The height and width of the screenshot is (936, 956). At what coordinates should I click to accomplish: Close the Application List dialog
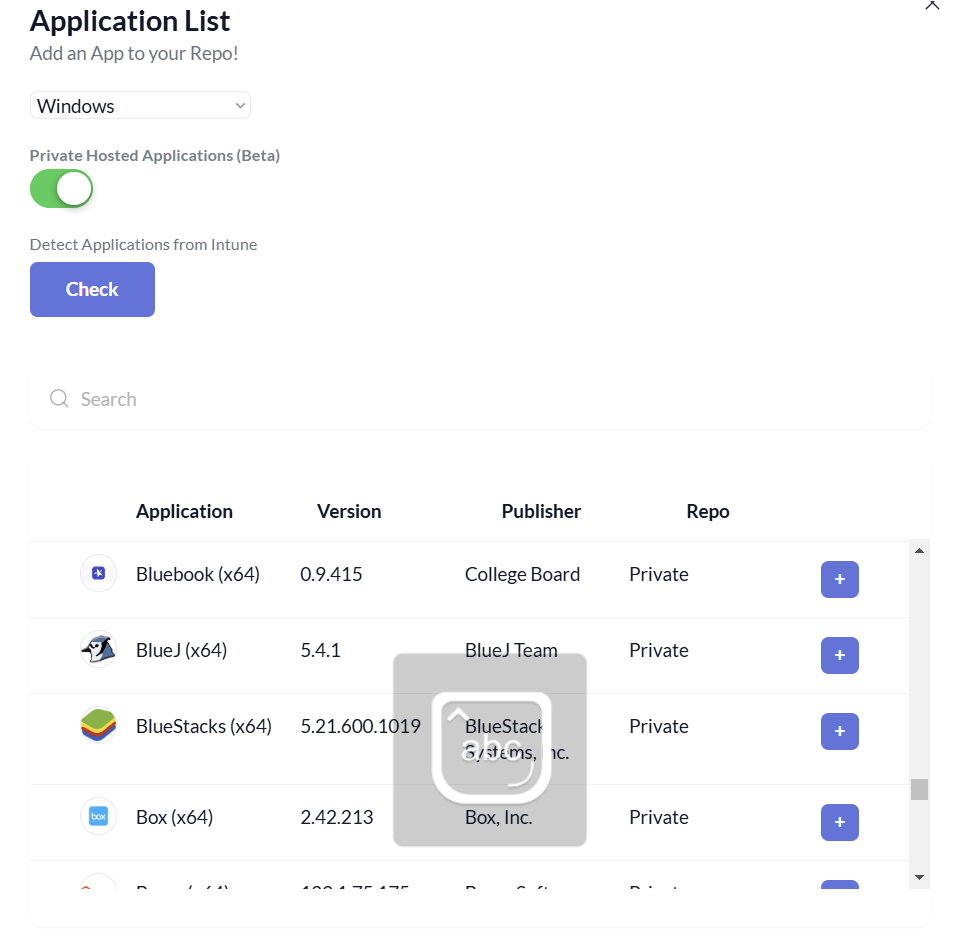tap(932, 5)
